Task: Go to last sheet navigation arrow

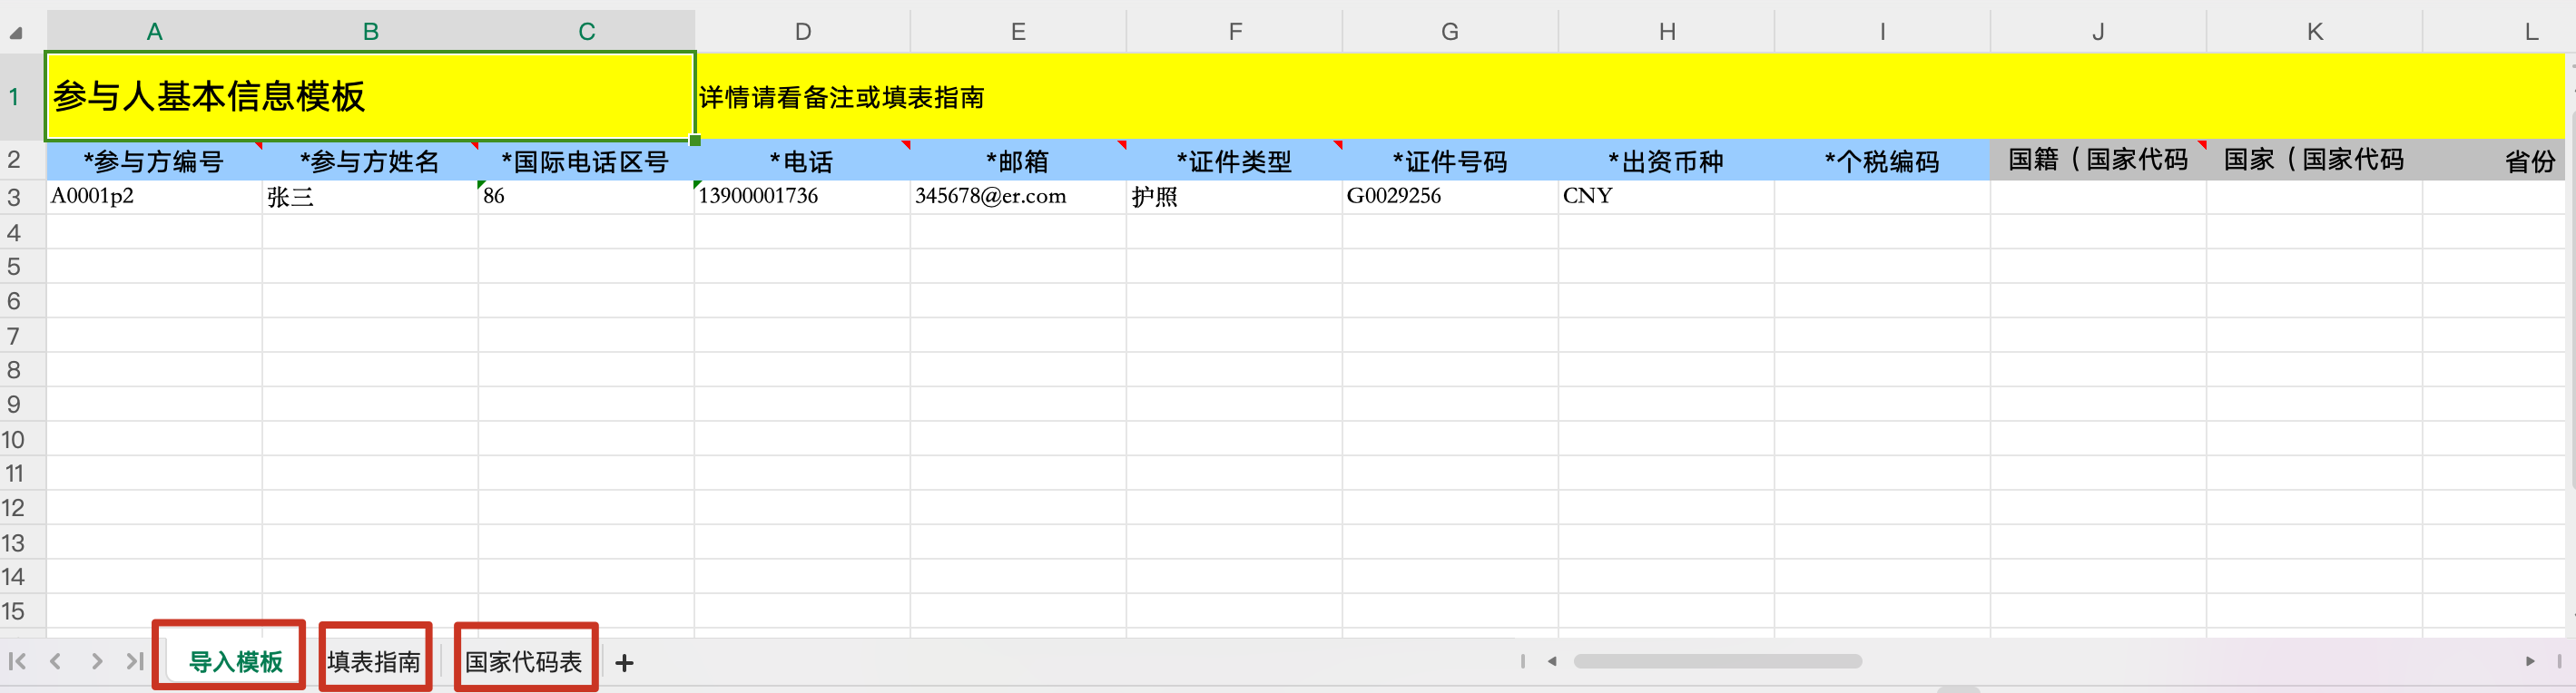Action: (135, 661)
